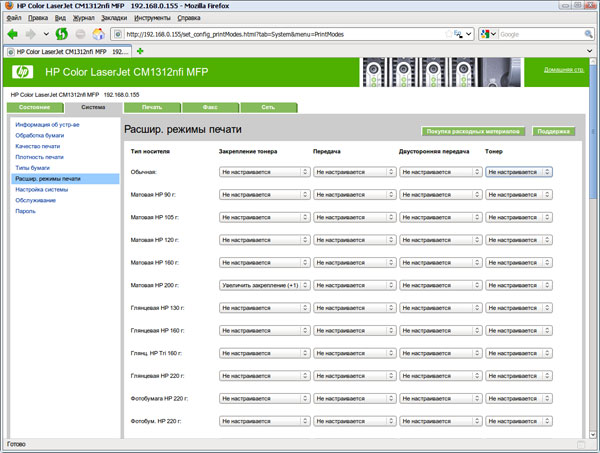
Task: Click the green Back arrow in Firefox
Action: 13,34
